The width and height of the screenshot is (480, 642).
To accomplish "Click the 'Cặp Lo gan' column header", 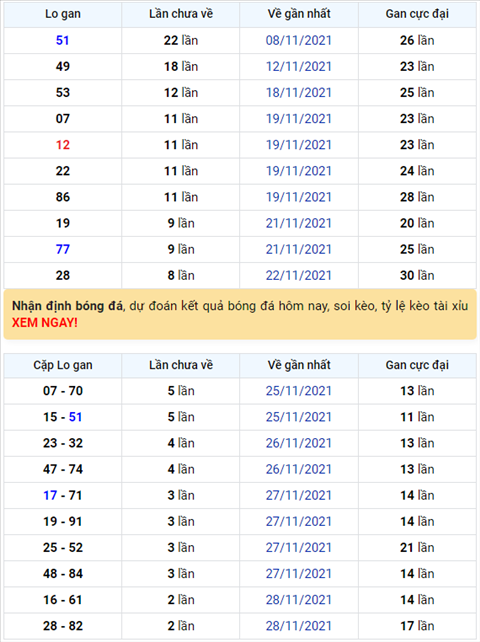I will click(63, 365).
